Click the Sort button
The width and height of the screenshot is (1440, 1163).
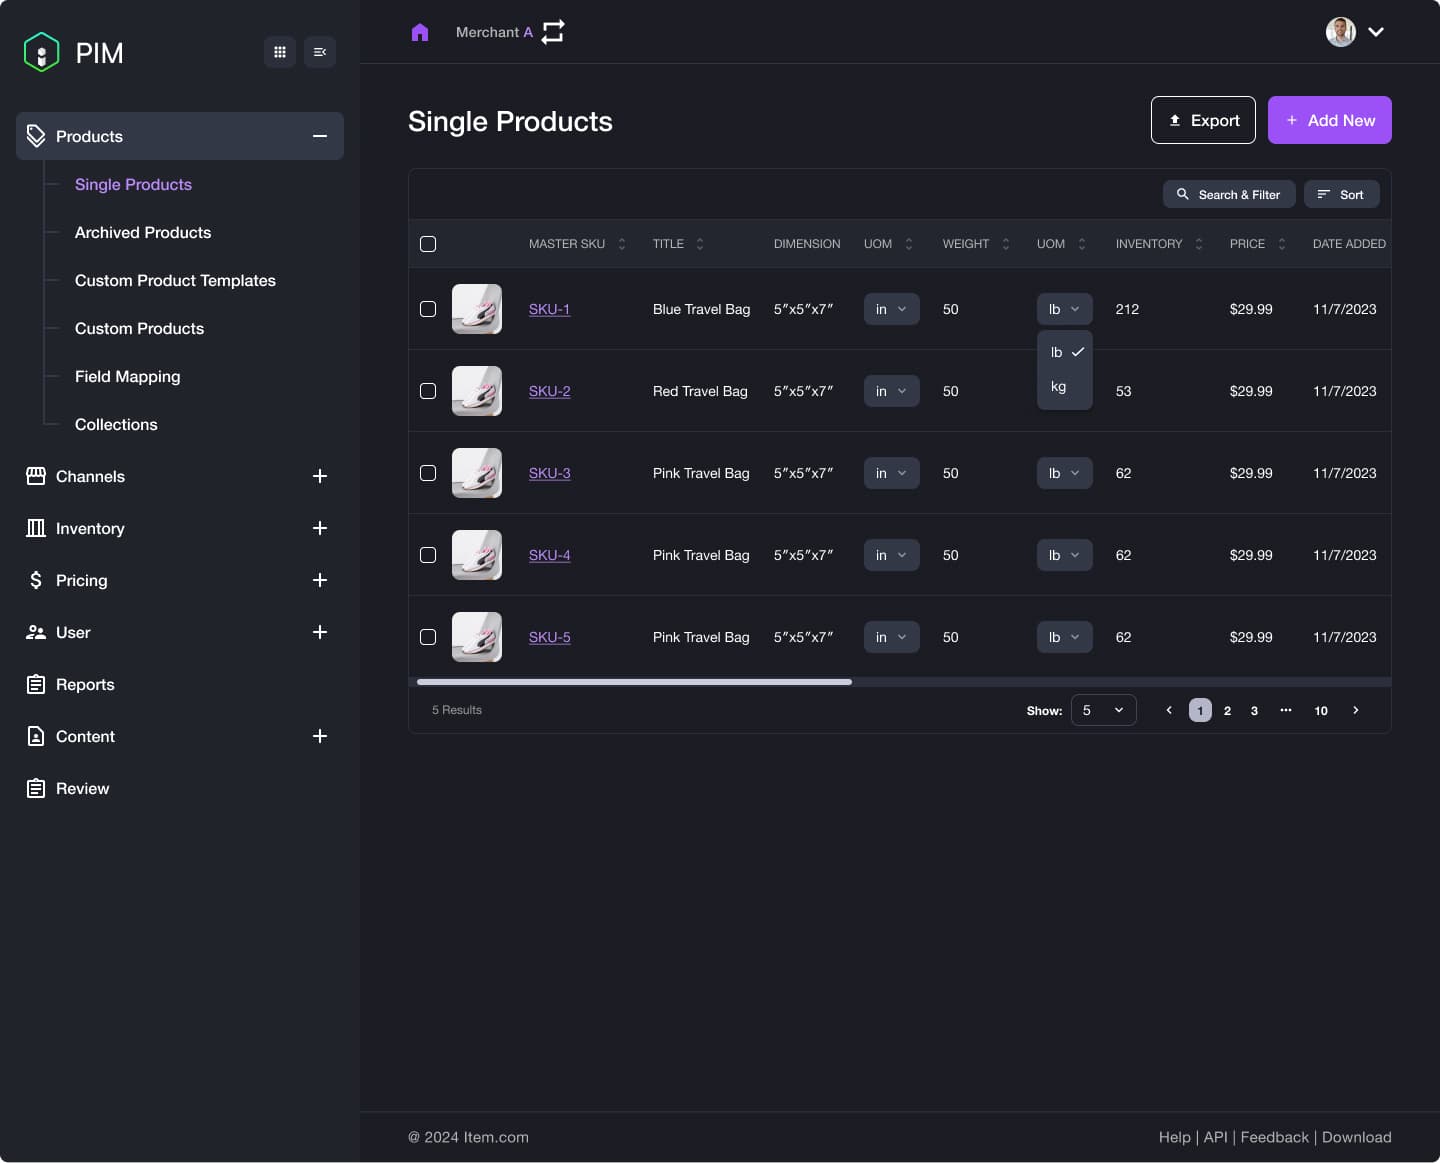point(1342,194)
